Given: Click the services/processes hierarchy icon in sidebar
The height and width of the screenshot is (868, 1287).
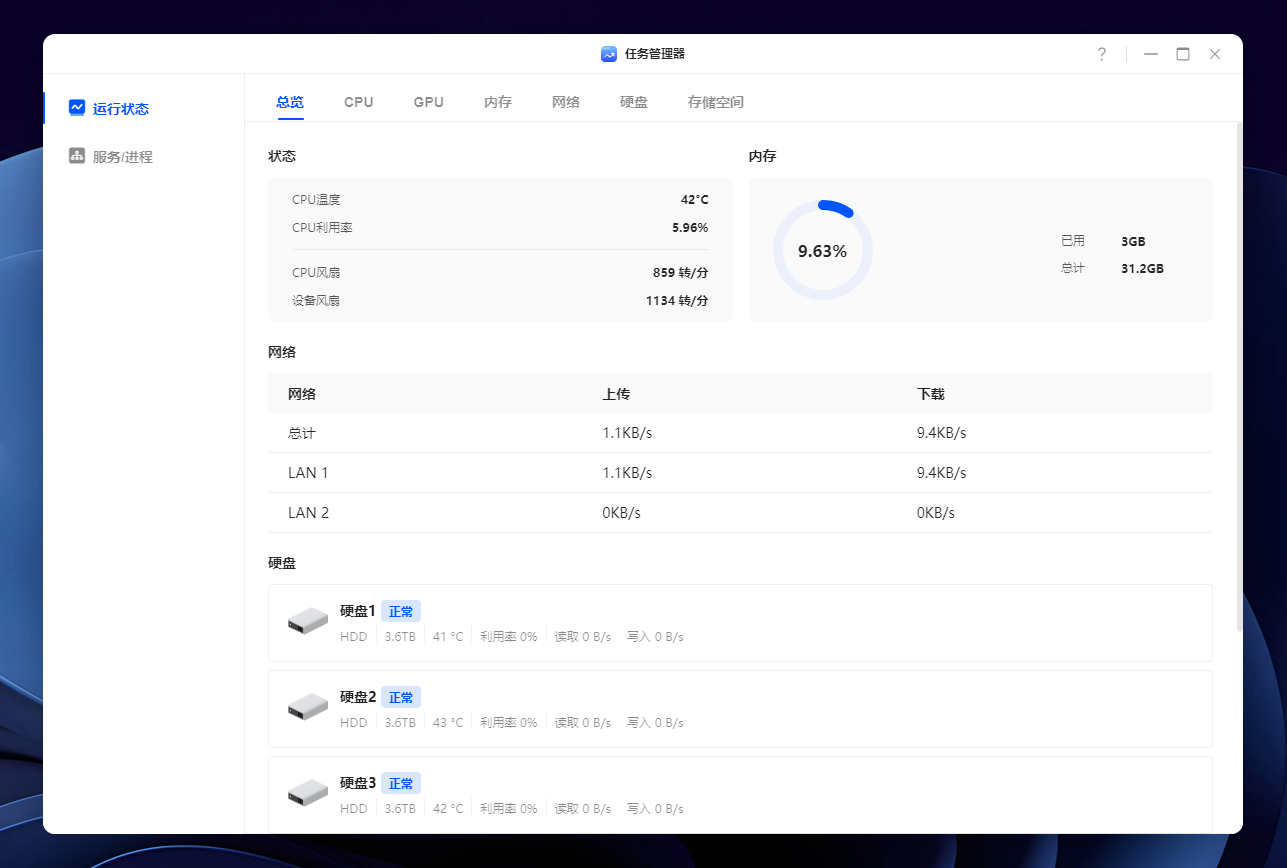Looking at the screenshot, I should click(x=77, y=156).
